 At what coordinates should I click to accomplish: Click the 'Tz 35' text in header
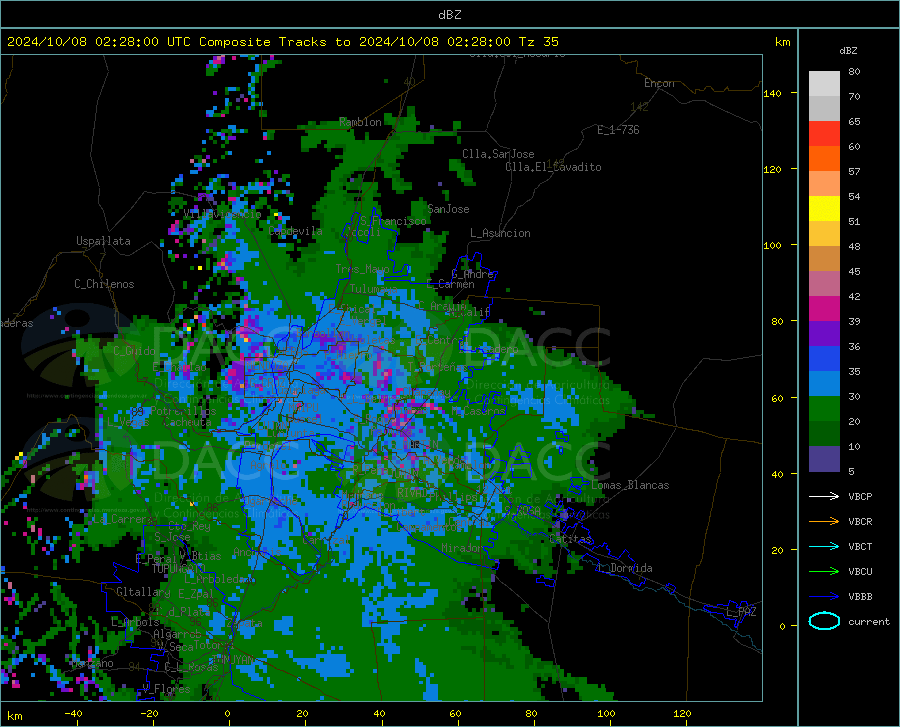538,42
